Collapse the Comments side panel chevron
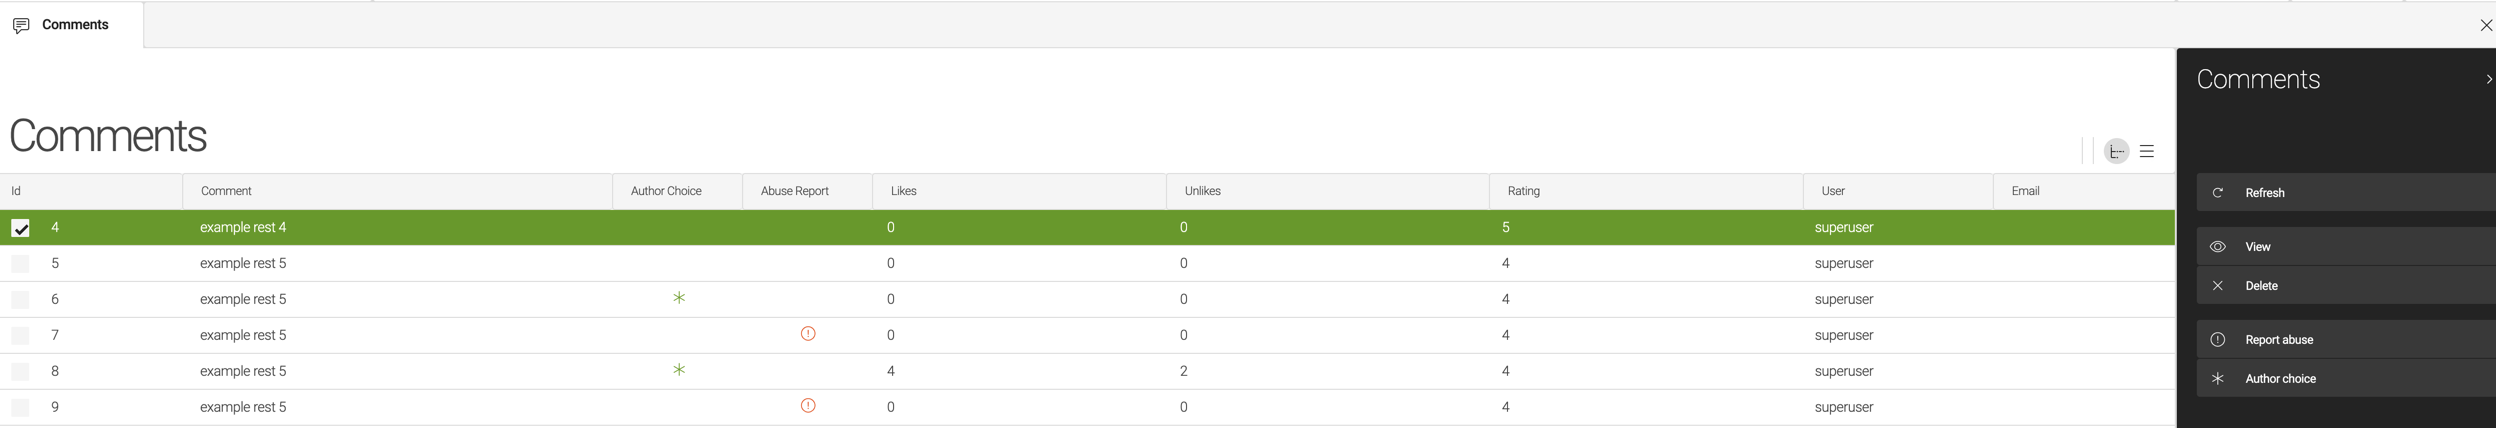The height and width of the screenshot is (428, 2496). (2487, 79)
